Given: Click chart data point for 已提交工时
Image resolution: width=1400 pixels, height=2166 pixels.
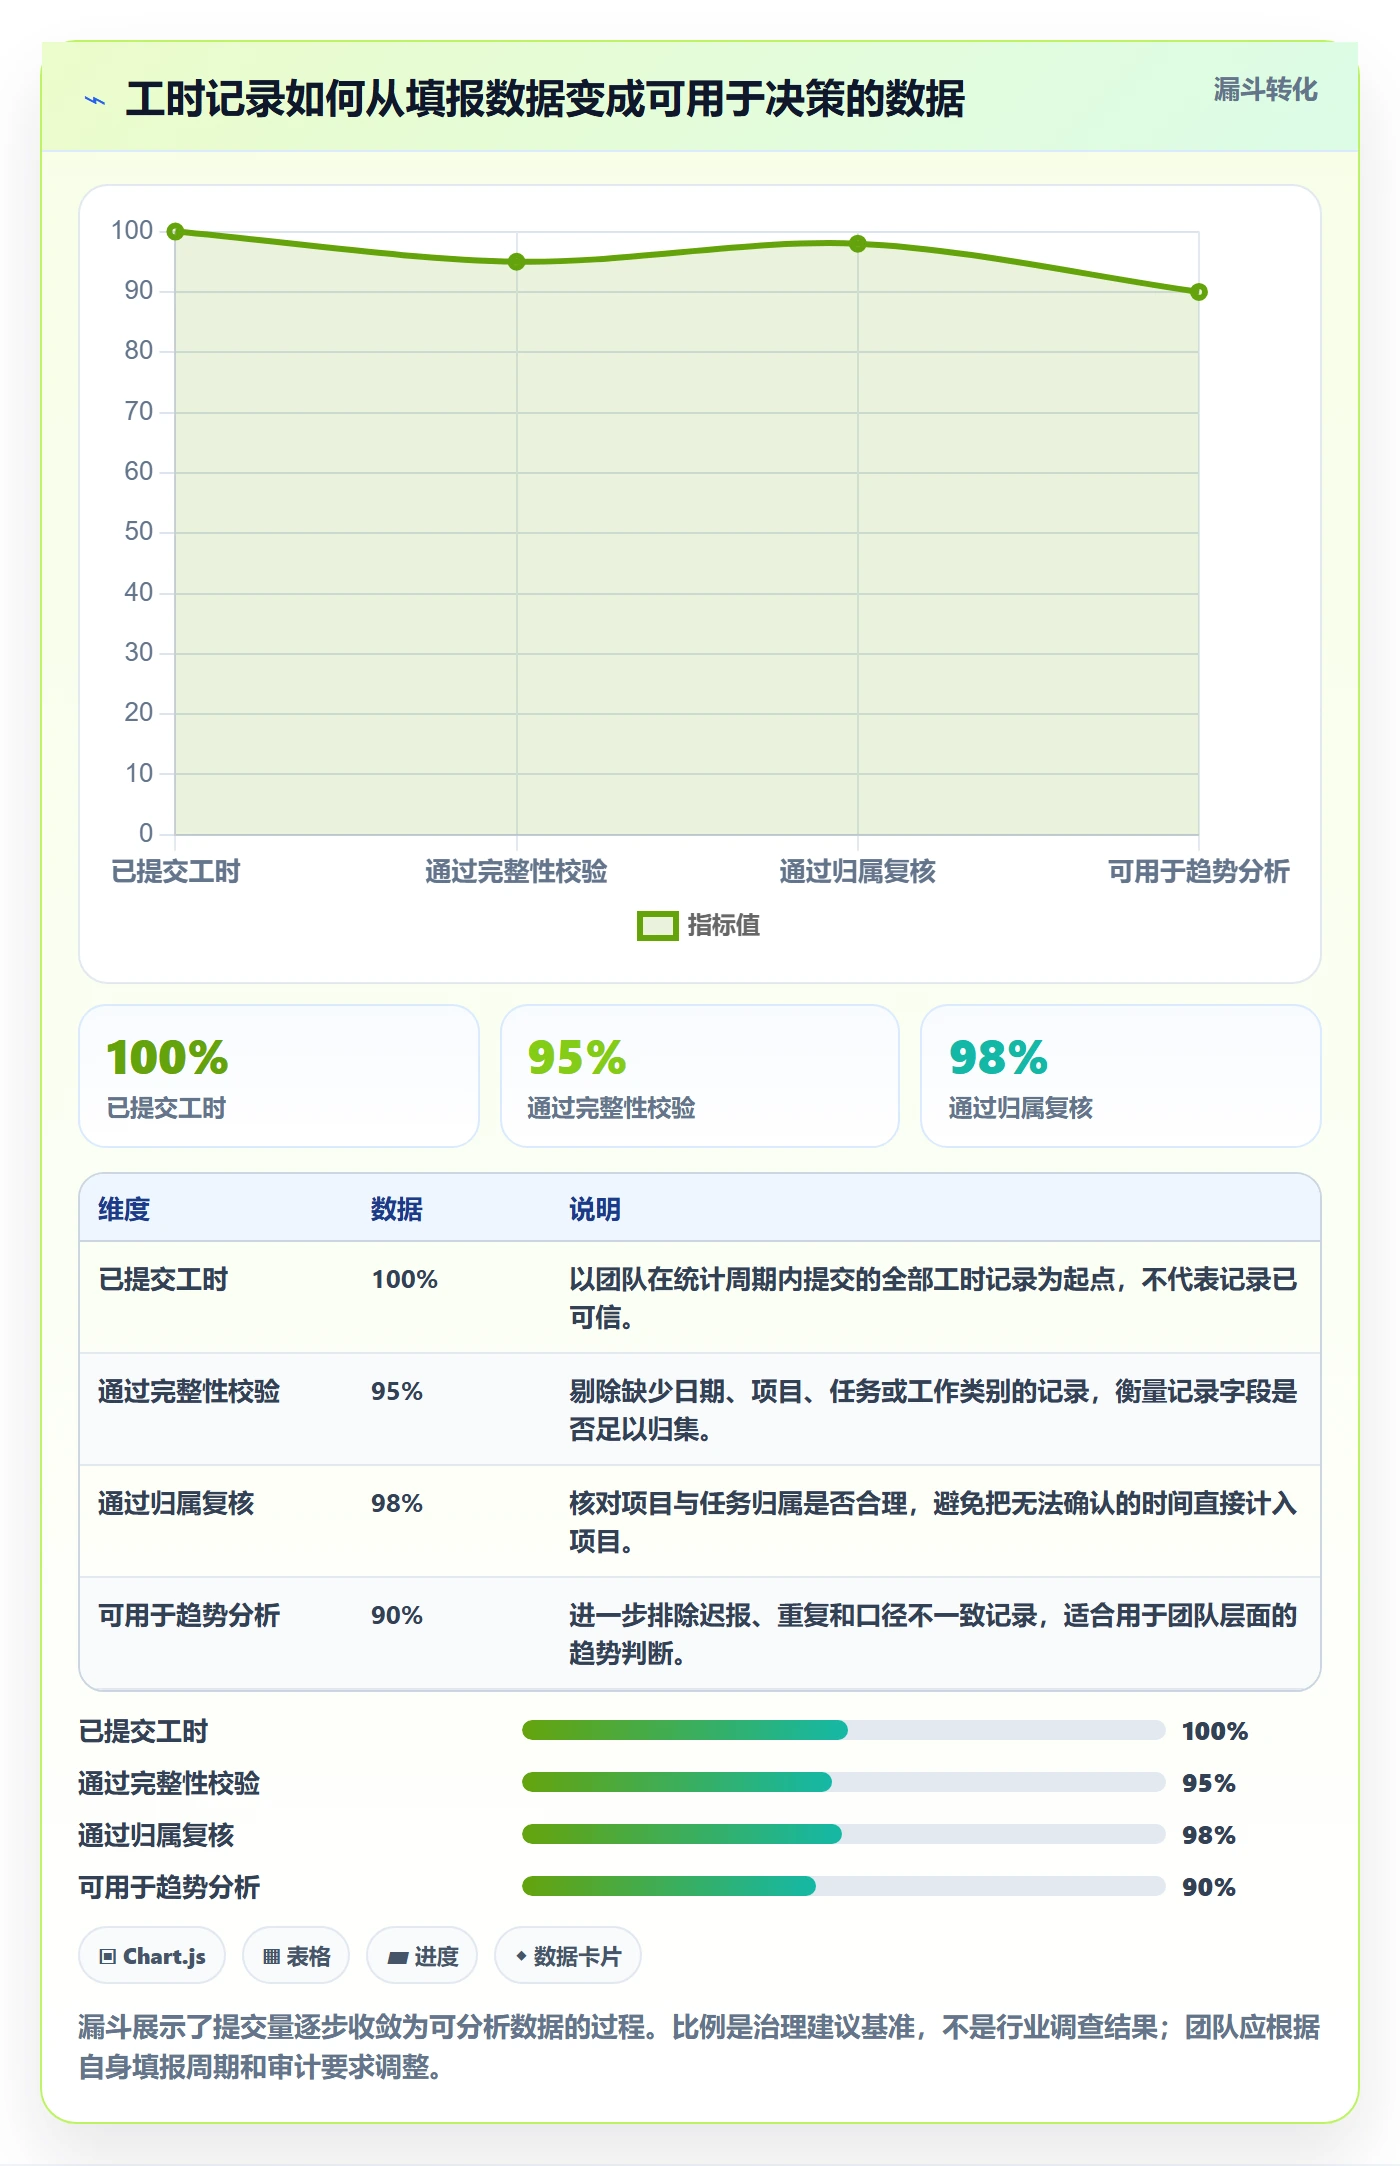Looking at the screenshot, I should pos(175,232).
